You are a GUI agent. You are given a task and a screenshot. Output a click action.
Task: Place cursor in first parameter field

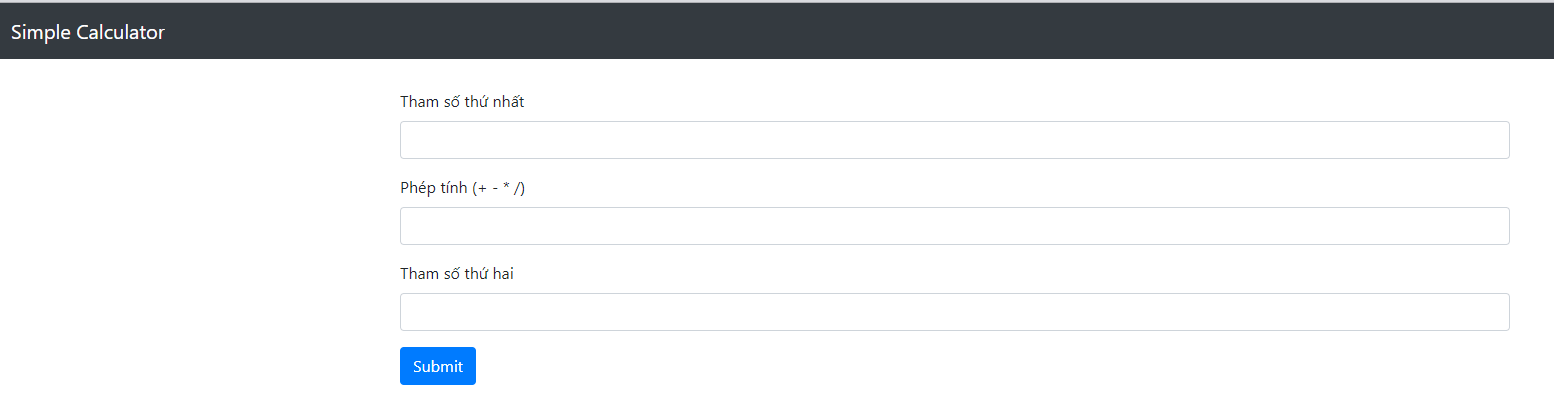coord(954,140)
